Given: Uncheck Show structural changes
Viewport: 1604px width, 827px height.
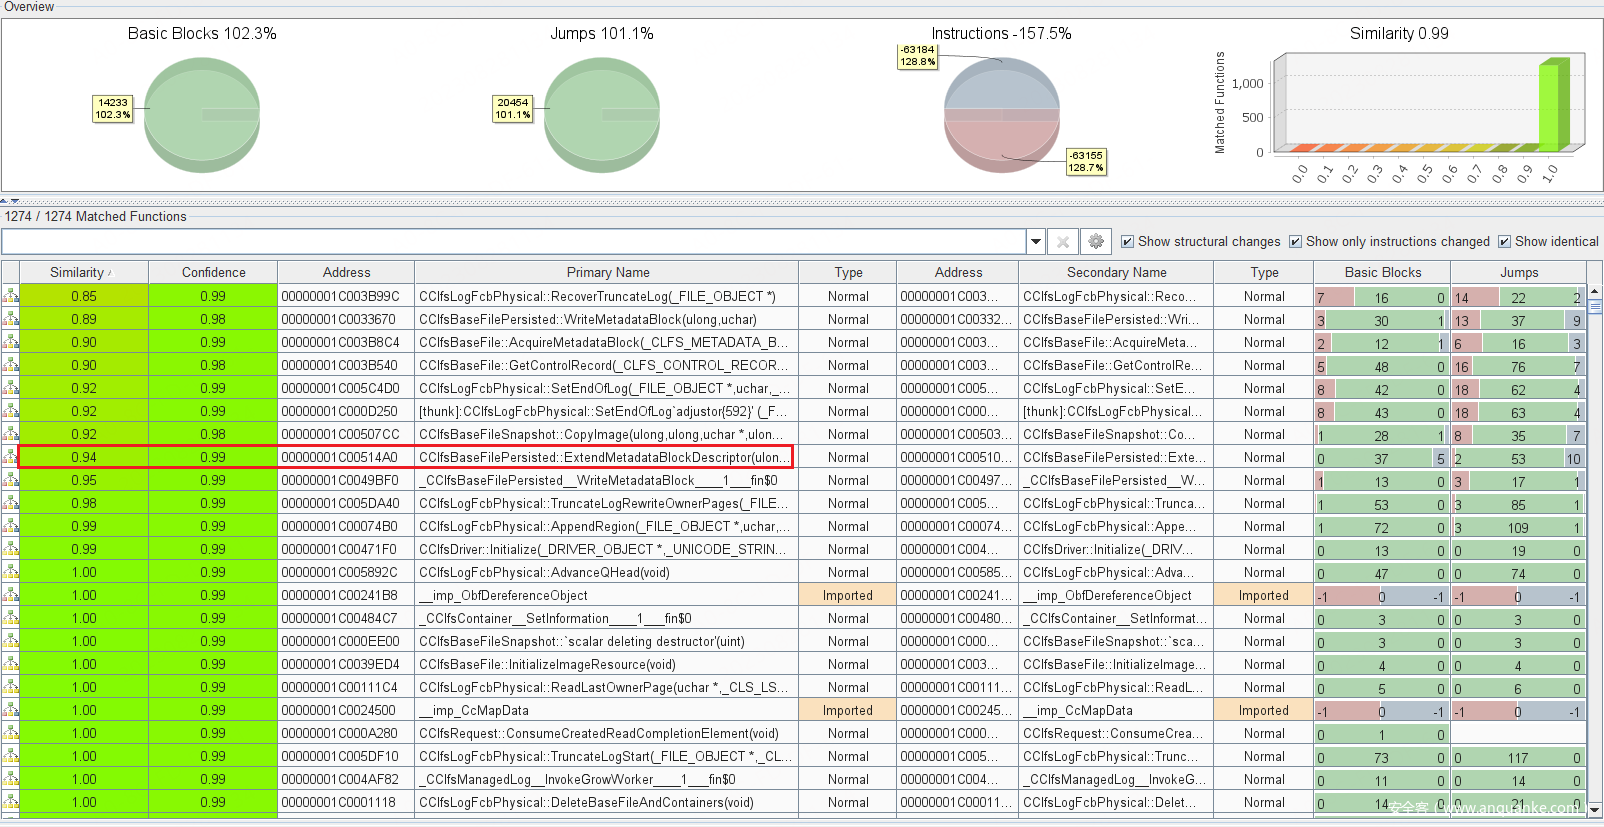Looking at the screenshot, I should pyautogui.click(x=1127, y=241).
